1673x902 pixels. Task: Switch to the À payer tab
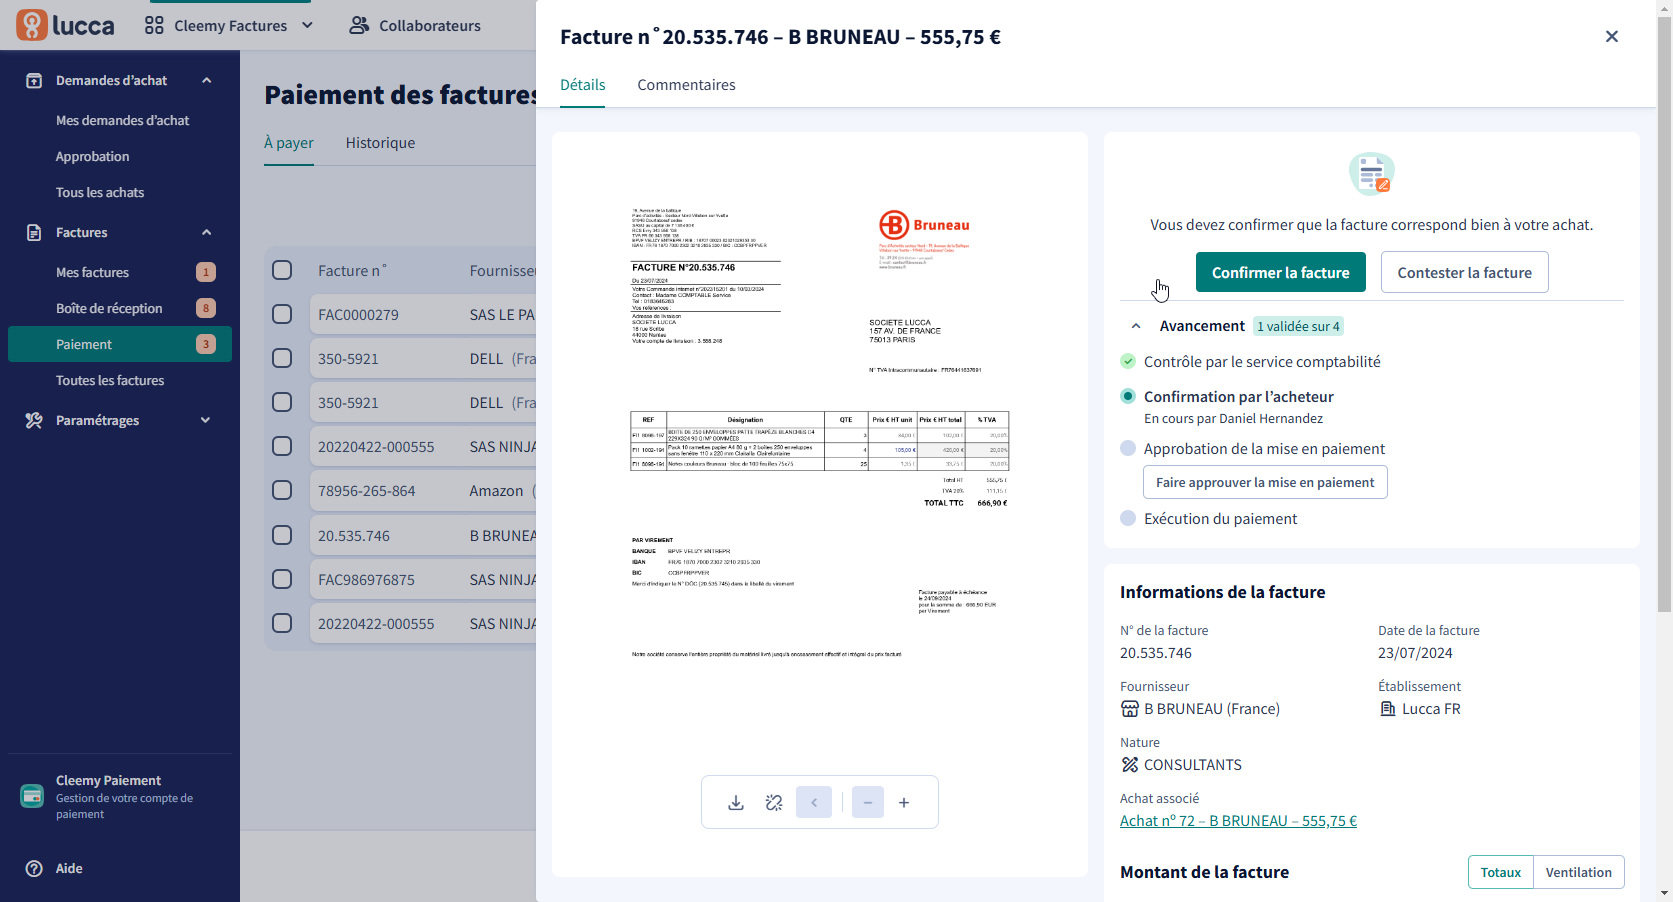pos(289,143)
